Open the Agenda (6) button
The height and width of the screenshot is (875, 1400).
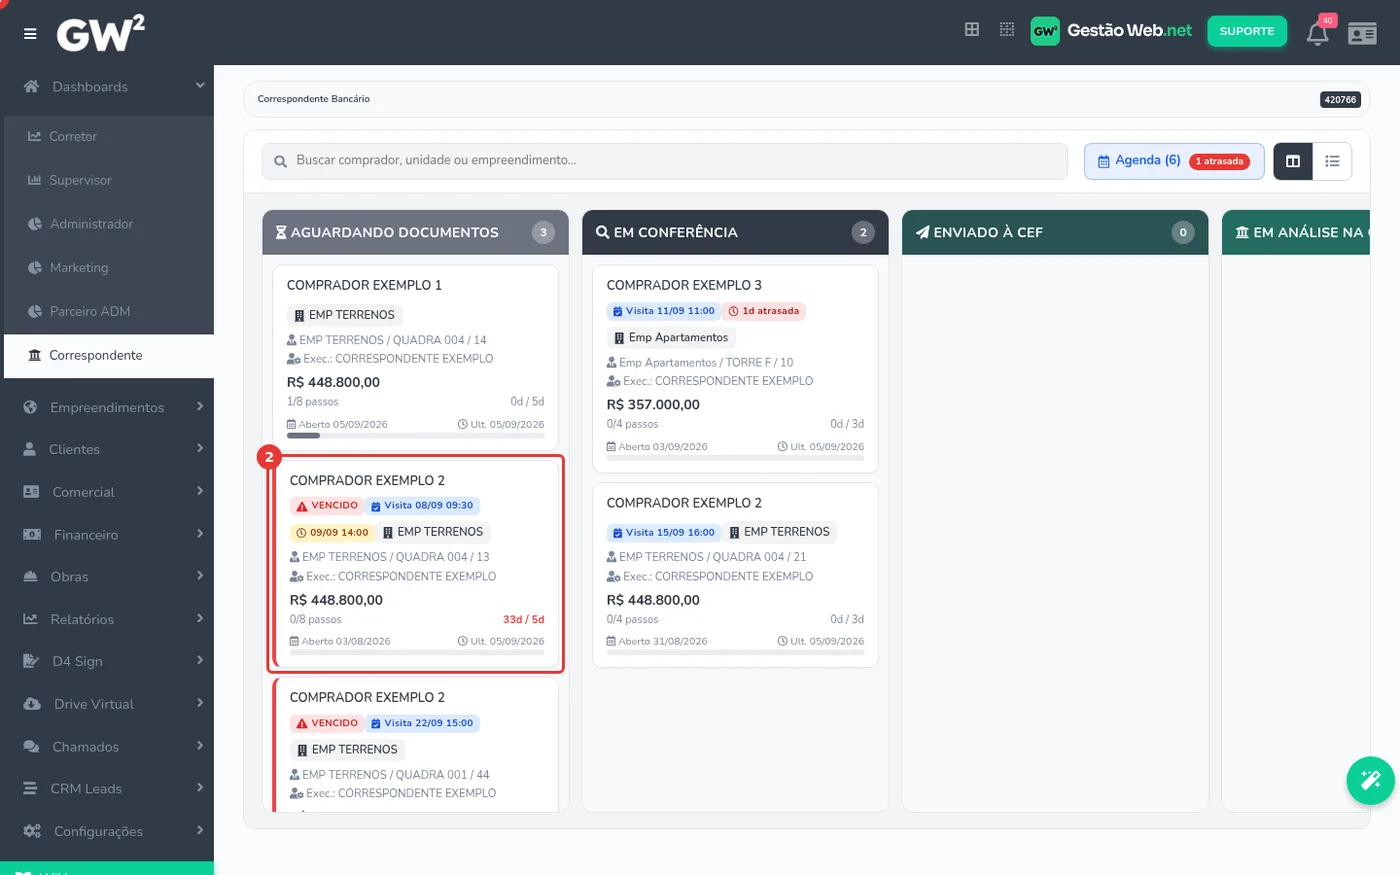1174,161
